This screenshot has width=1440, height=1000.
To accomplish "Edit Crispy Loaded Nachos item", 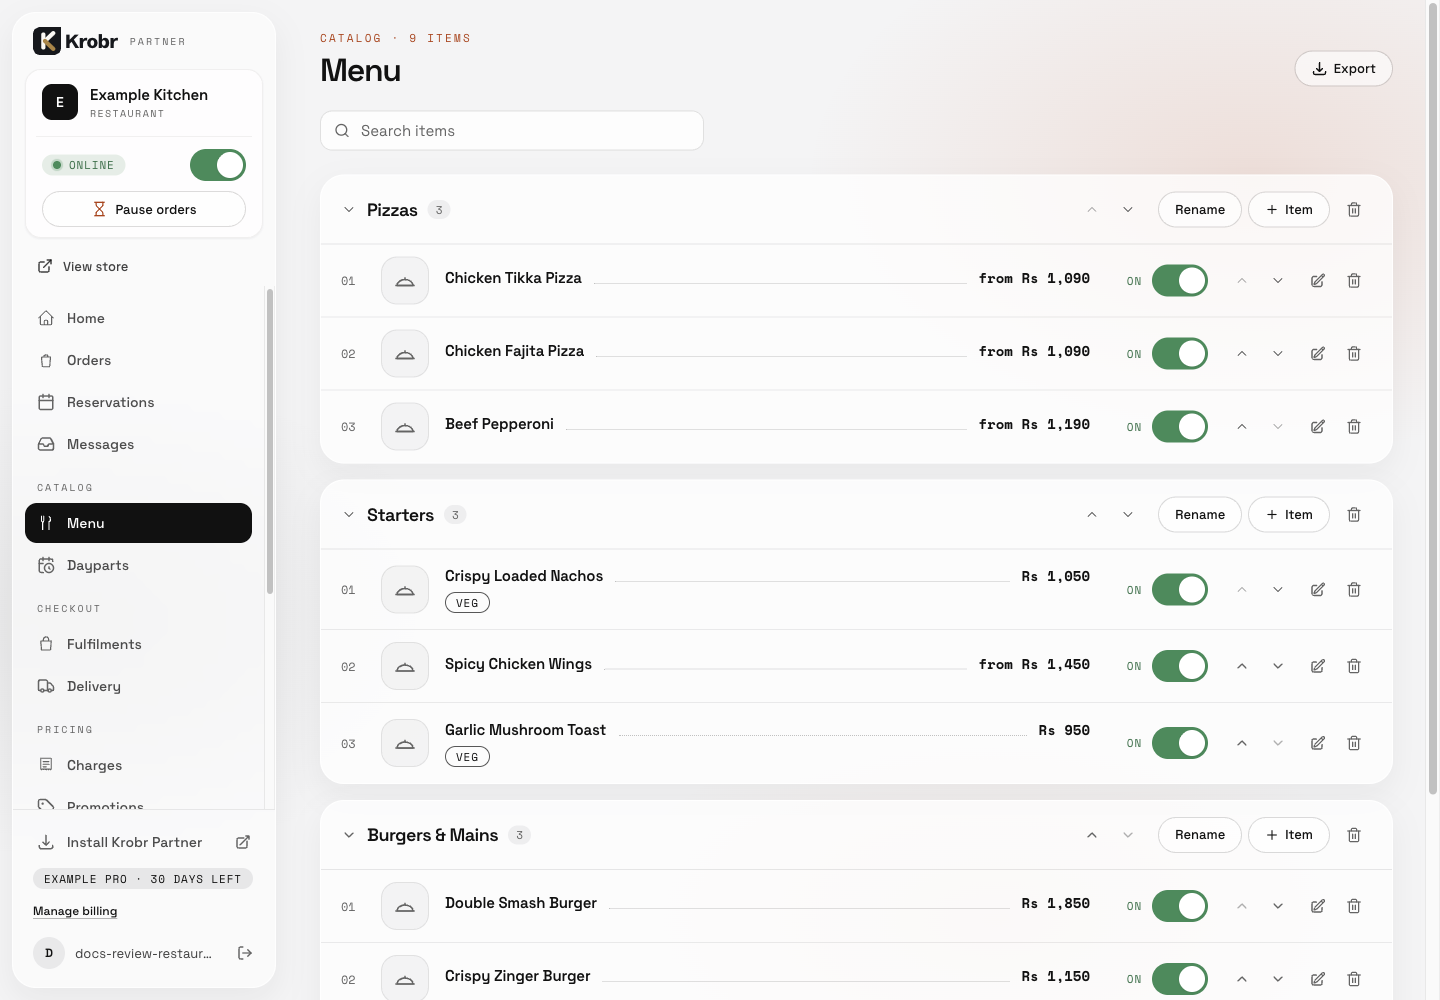I will pos(1318,590).
